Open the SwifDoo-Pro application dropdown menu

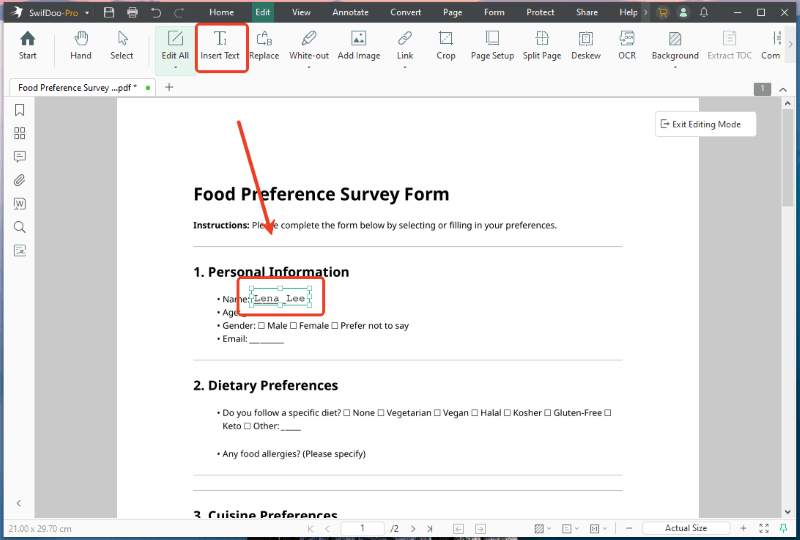87,13
